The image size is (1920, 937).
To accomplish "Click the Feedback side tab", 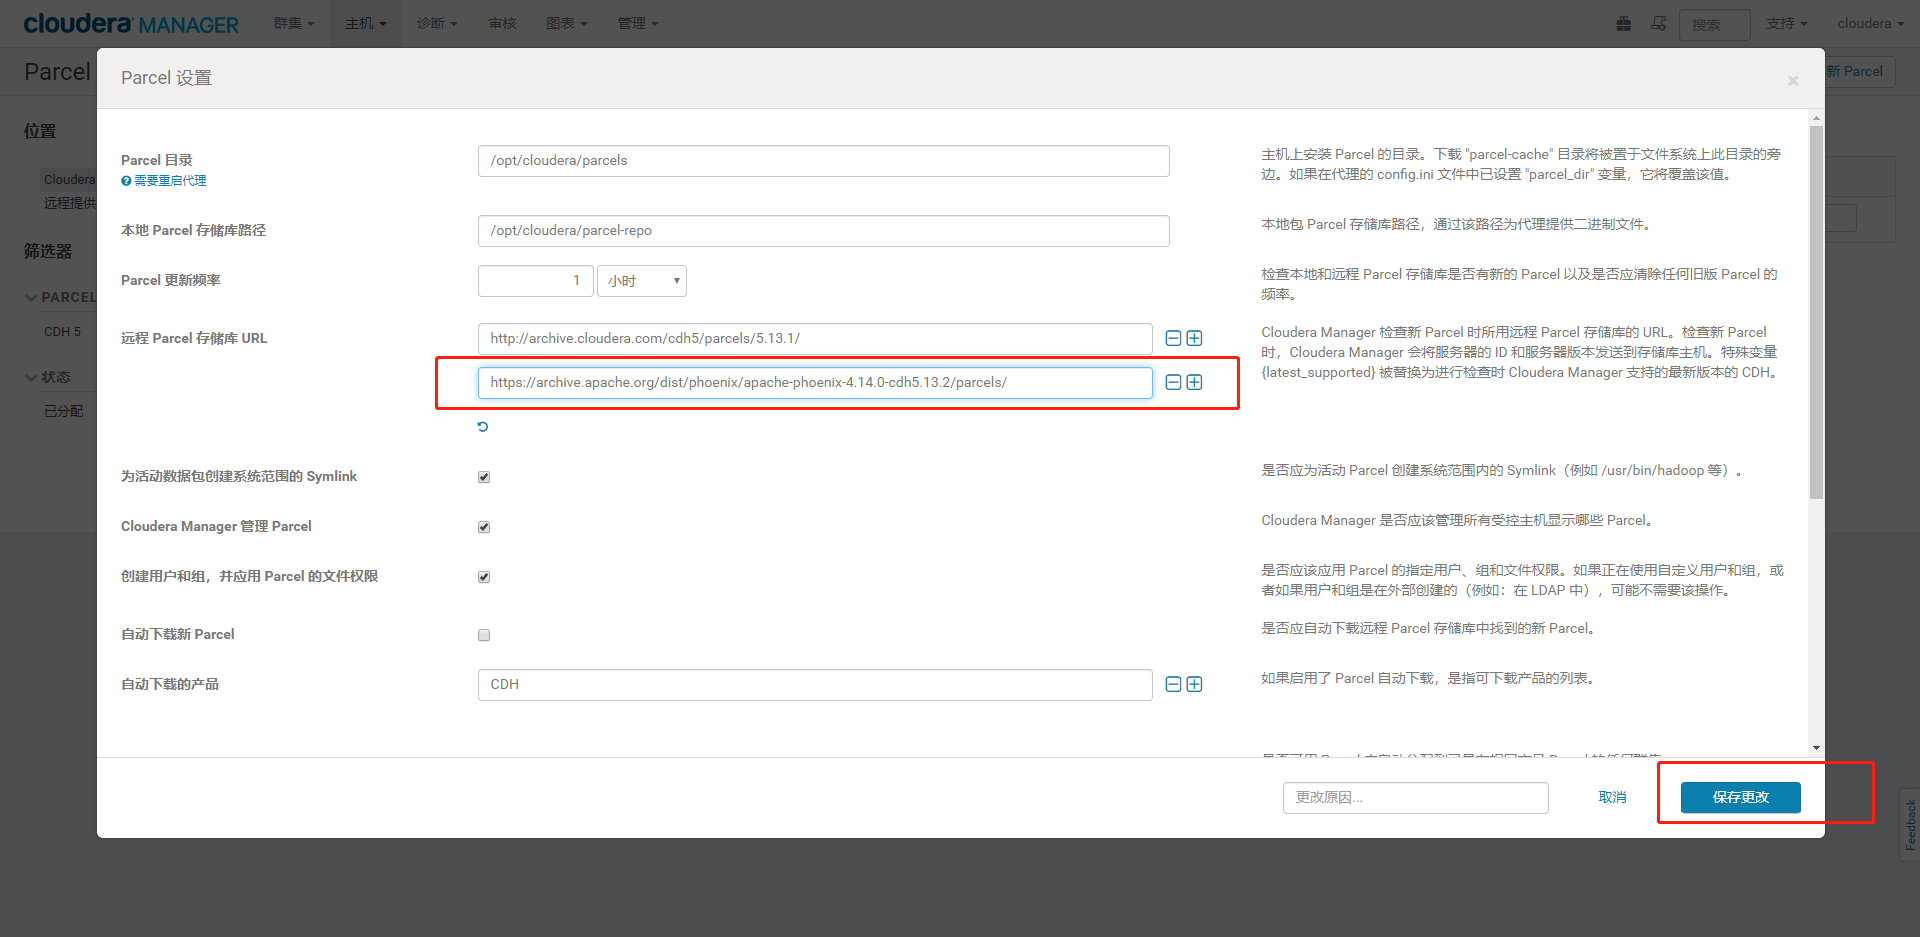I will (1910, 824).
